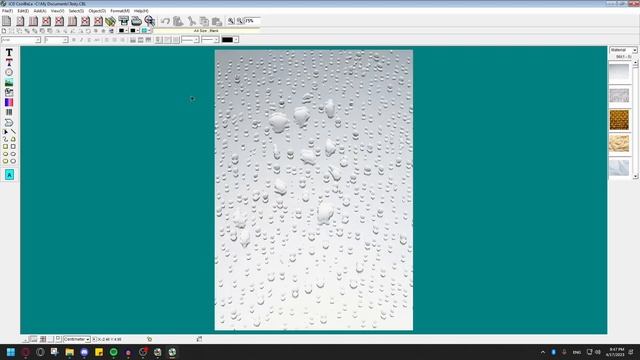Open the File(F) menu
Screen dimensions: 640x360
(7, 11)
